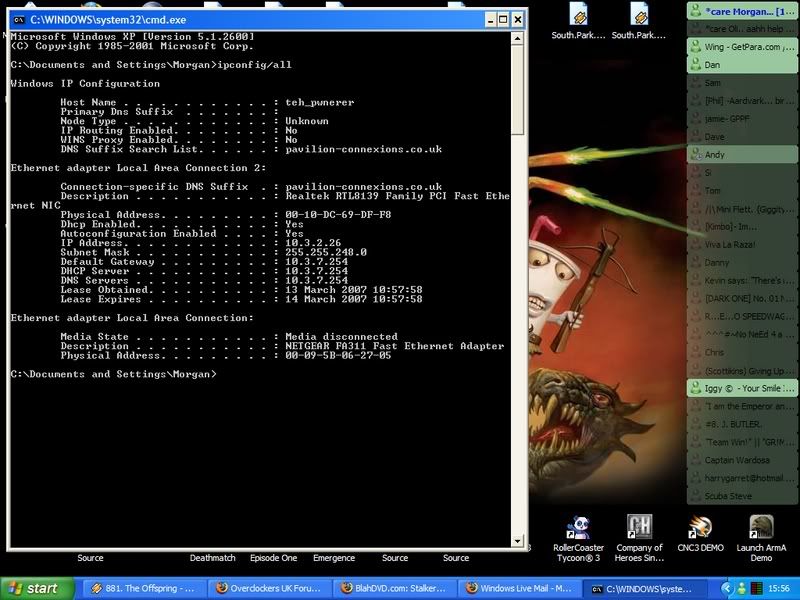800x600 pixels.
Task: Select contact 'jamie- GPPF'
Action: click(742, 118)
